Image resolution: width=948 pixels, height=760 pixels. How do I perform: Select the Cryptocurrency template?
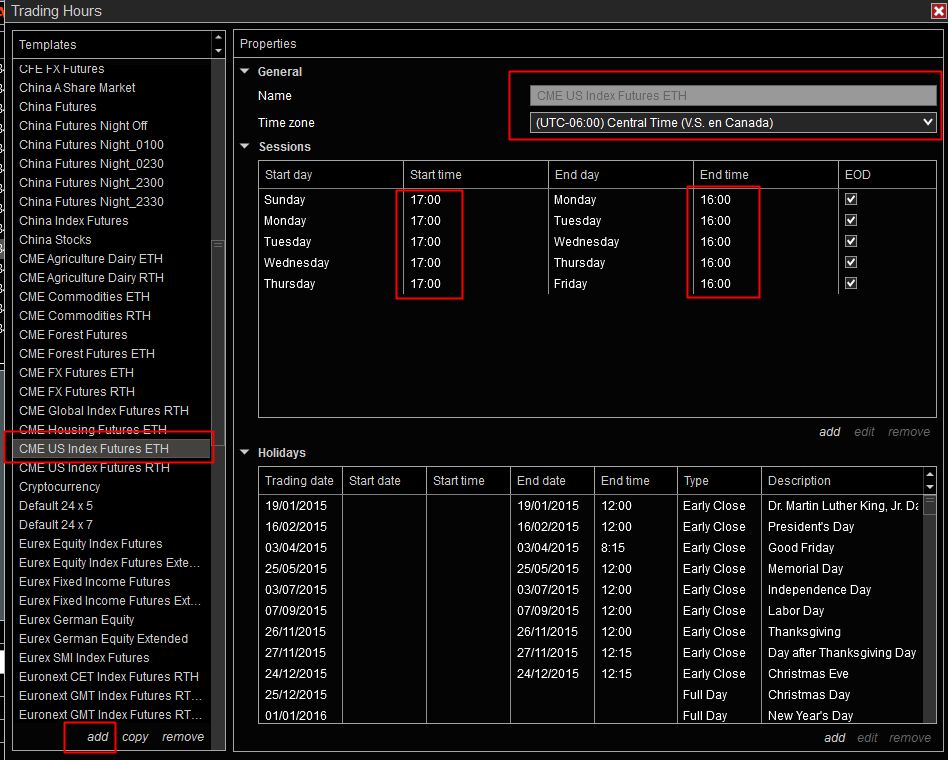tap(60, 487)
